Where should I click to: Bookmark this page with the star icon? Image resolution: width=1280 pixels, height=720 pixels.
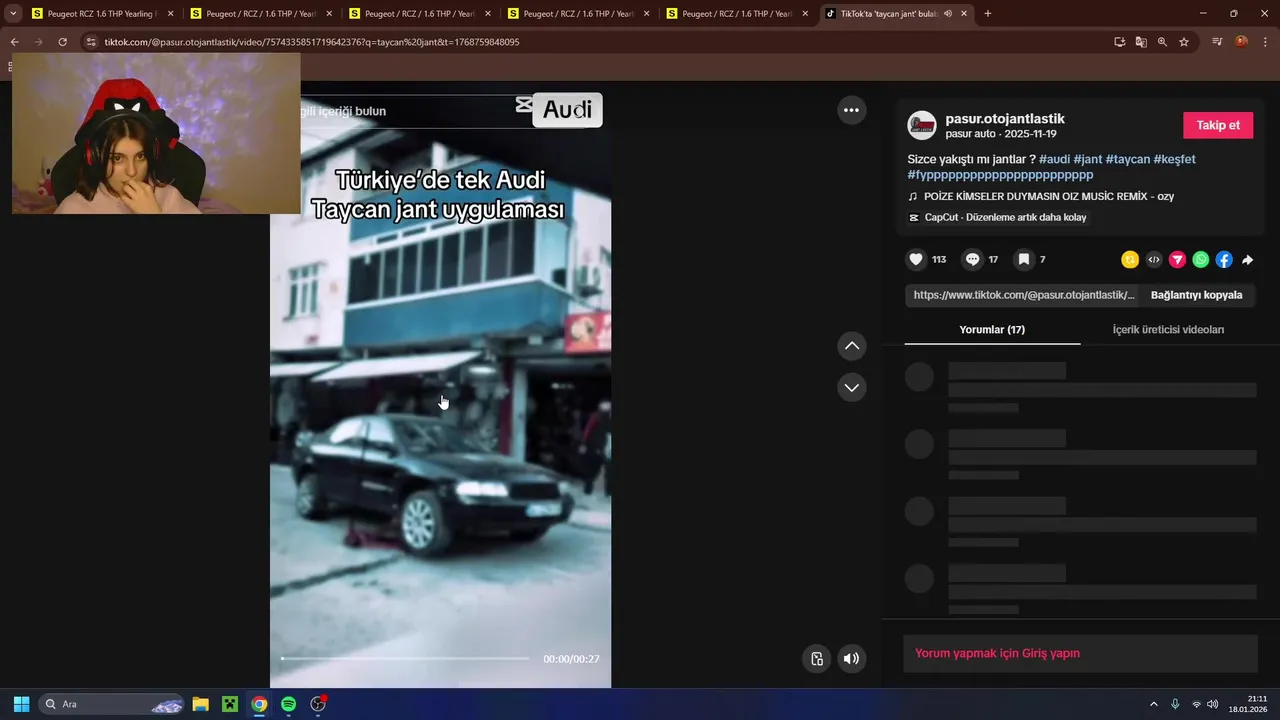(1184, 42)
